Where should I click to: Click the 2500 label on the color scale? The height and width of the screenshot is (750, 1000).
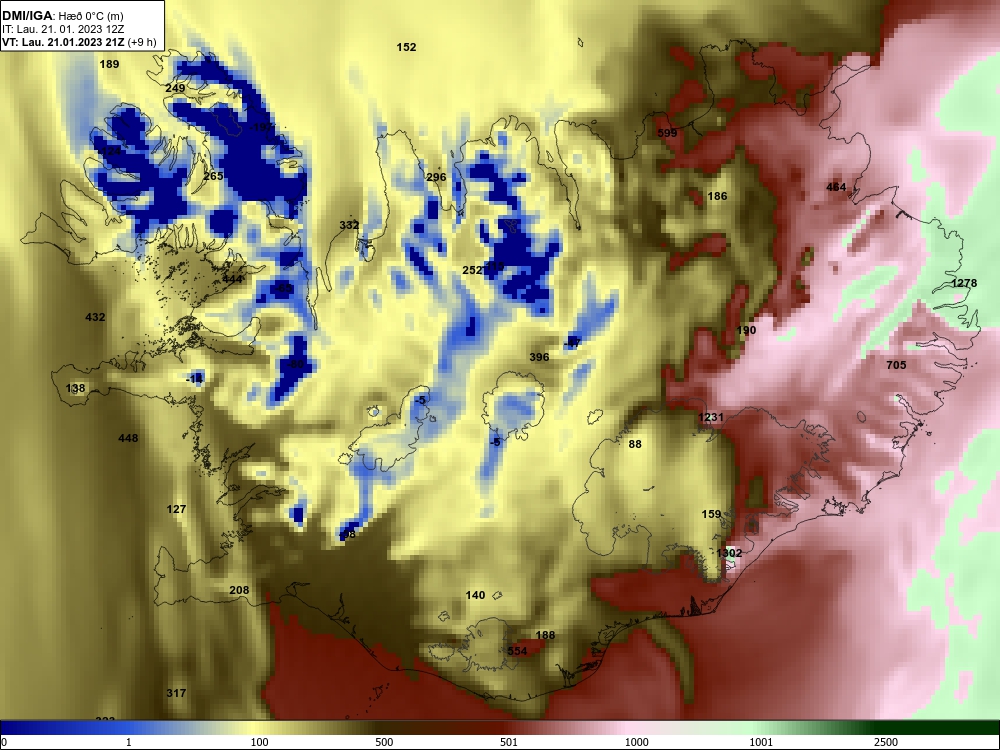(x=886, y=742)
